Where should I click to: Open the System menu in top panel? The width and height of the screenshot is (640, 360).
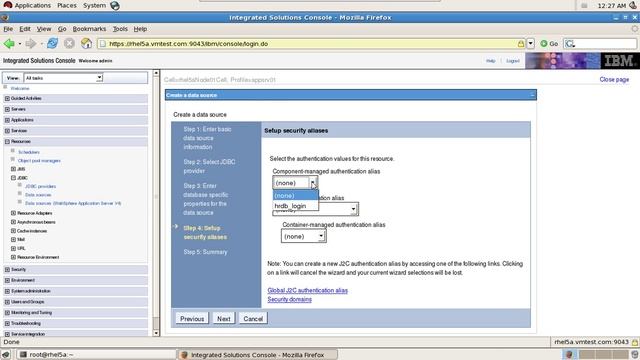click(94, 5)
